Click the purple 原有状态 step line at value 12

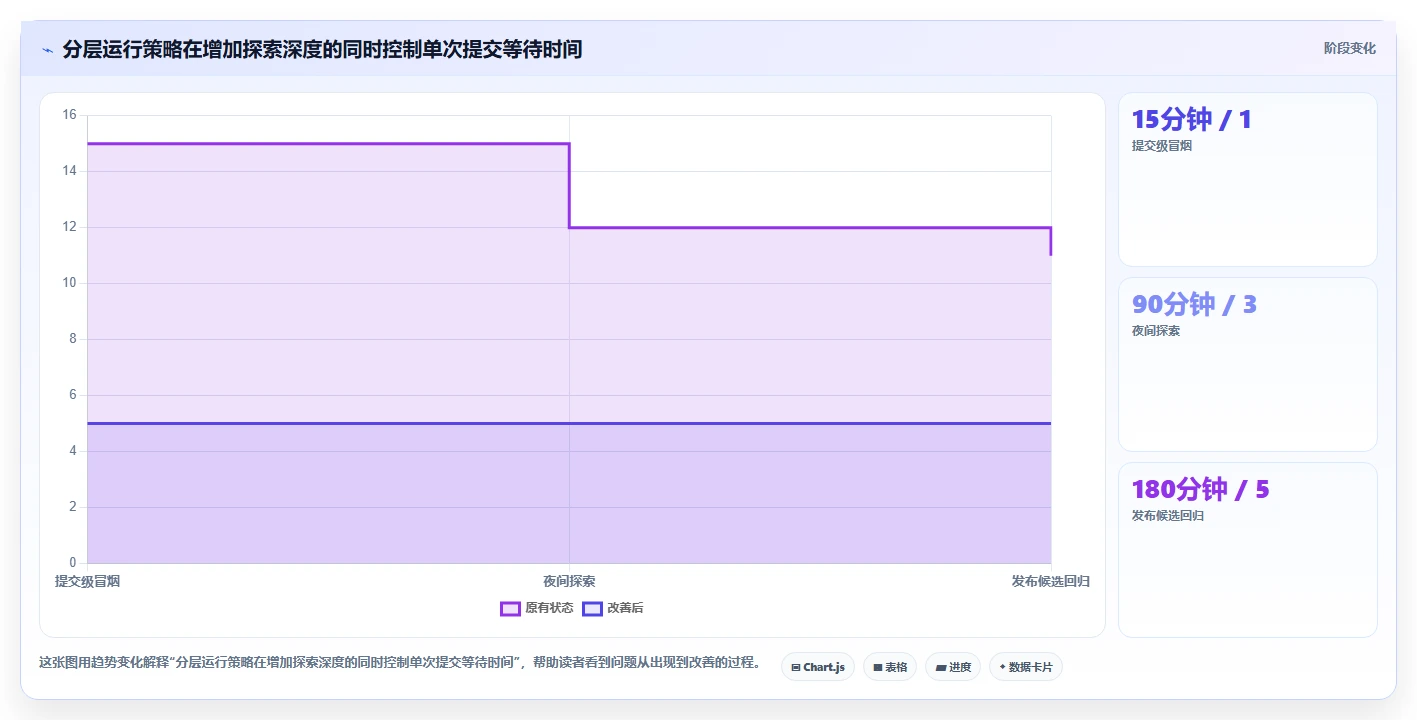tap(810, 227)
